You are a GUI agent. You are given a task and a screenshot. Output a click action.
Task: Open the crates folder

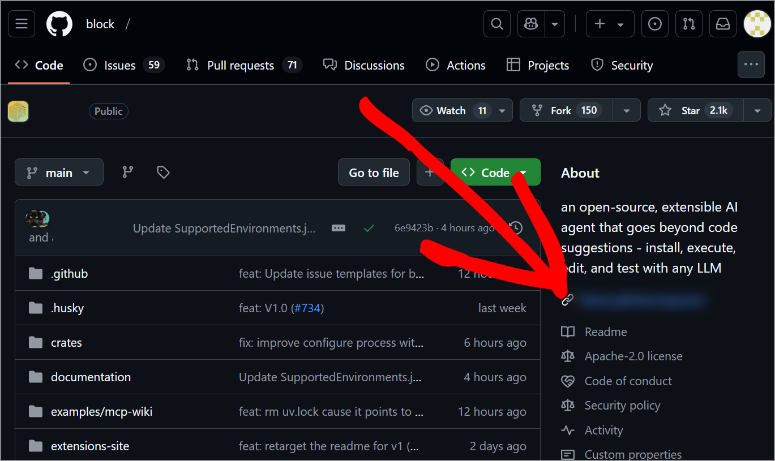(66, 342)
